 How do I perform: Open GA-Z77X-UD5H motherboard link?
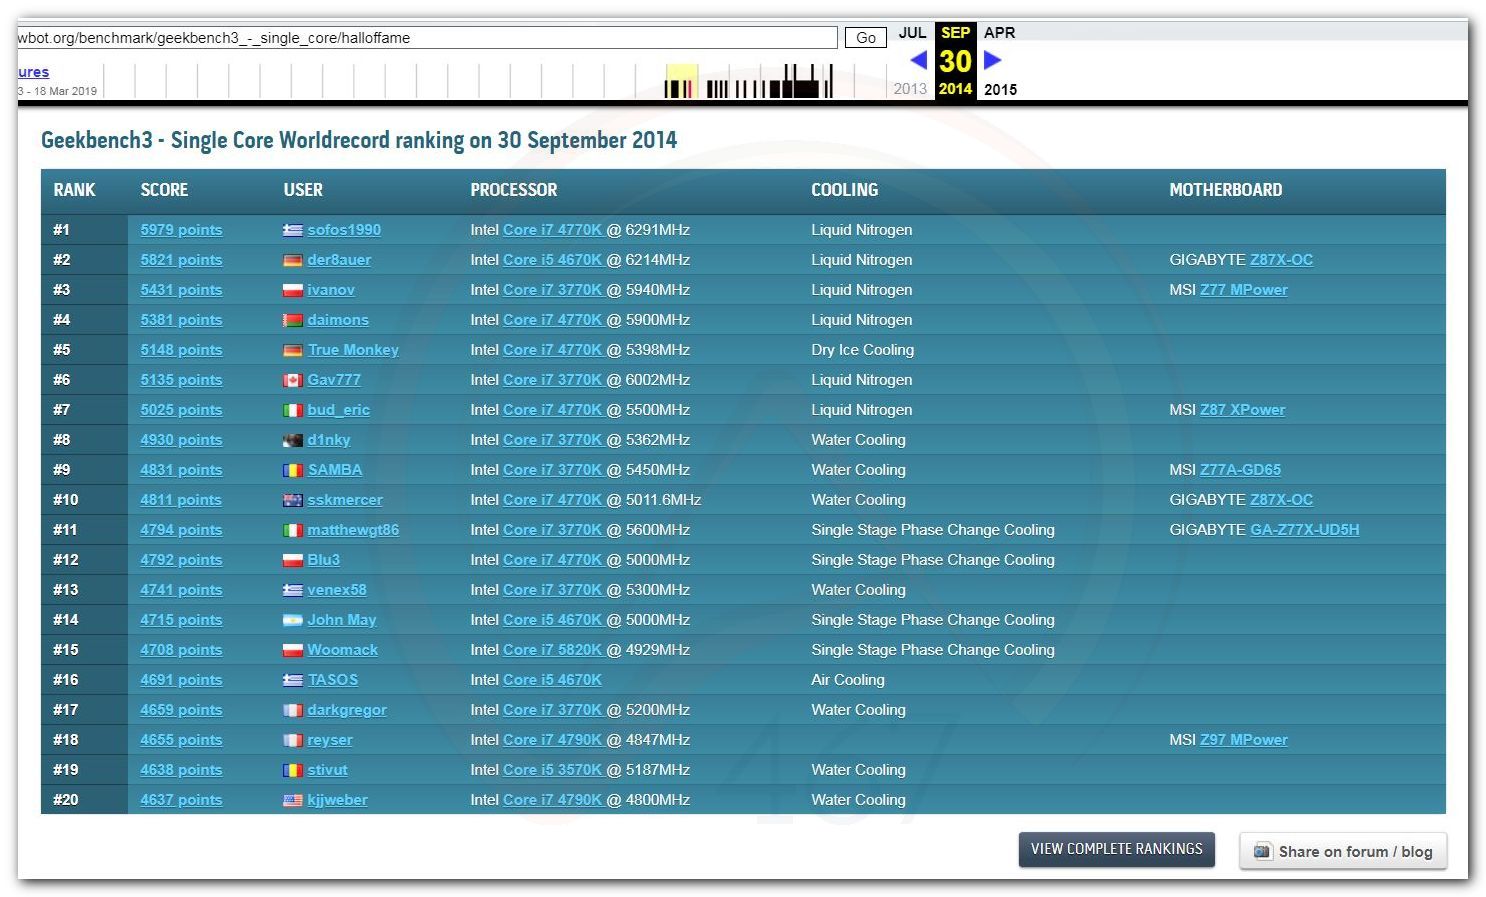click(x=1305, y=530)
